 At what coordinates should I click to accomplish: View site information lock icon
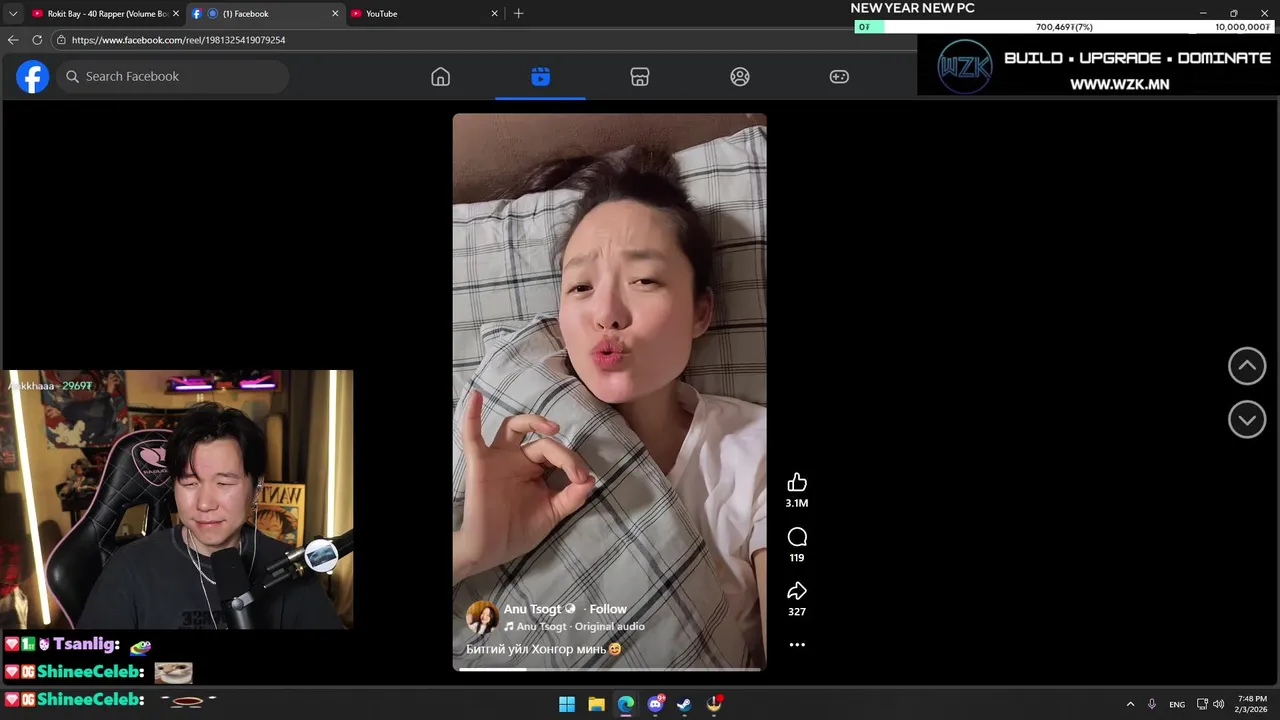pyautogui.click(x=61, y=40)
